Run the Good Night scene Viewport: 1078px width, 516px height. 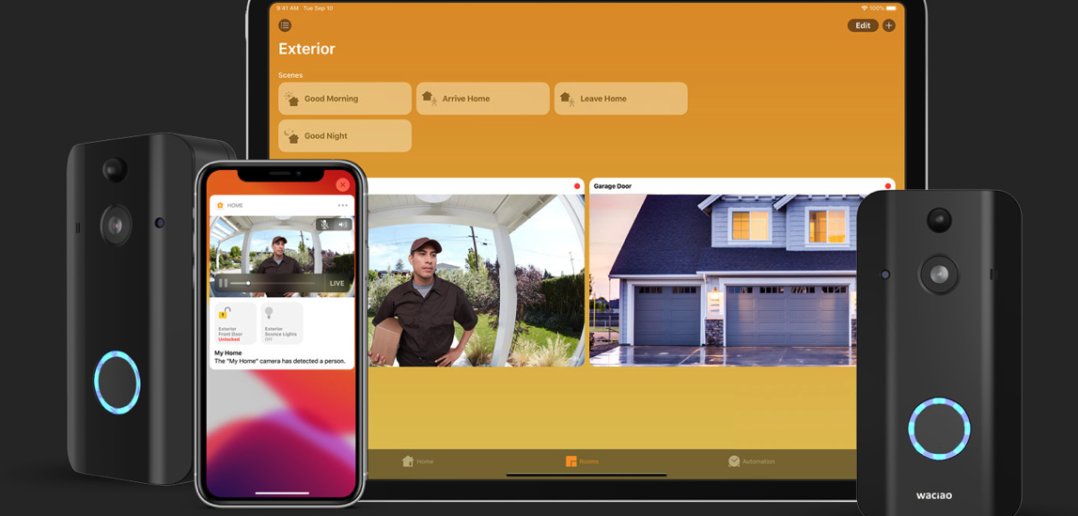345,136
